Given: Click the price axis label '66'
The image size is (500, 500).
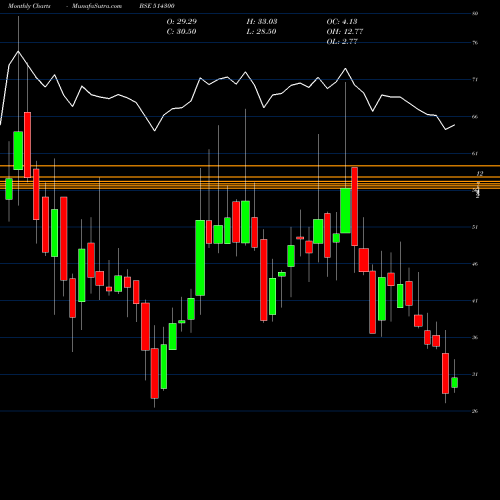Looking at the screenshot, I should point(475,117).
